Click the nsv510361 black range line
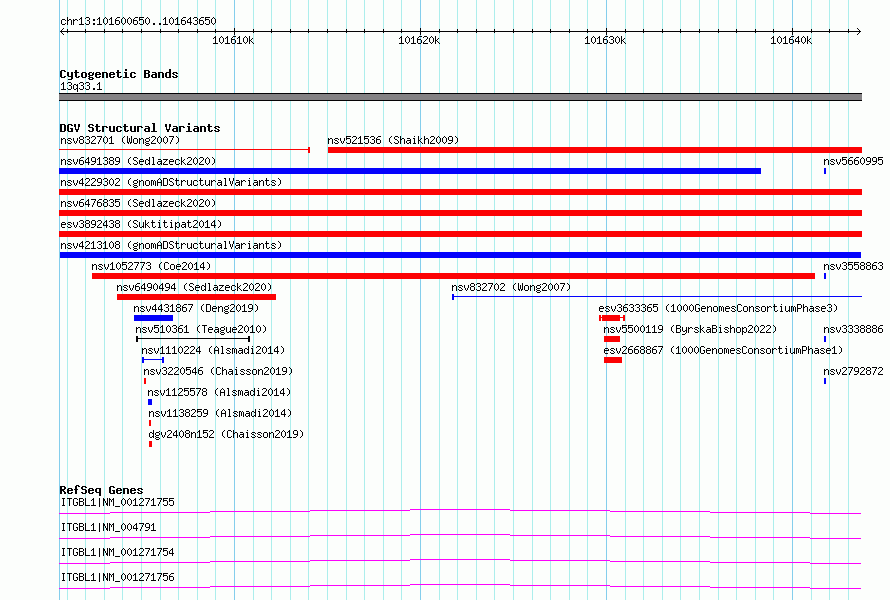The width and height of the screenshot is (890, 600). [193, 339]
